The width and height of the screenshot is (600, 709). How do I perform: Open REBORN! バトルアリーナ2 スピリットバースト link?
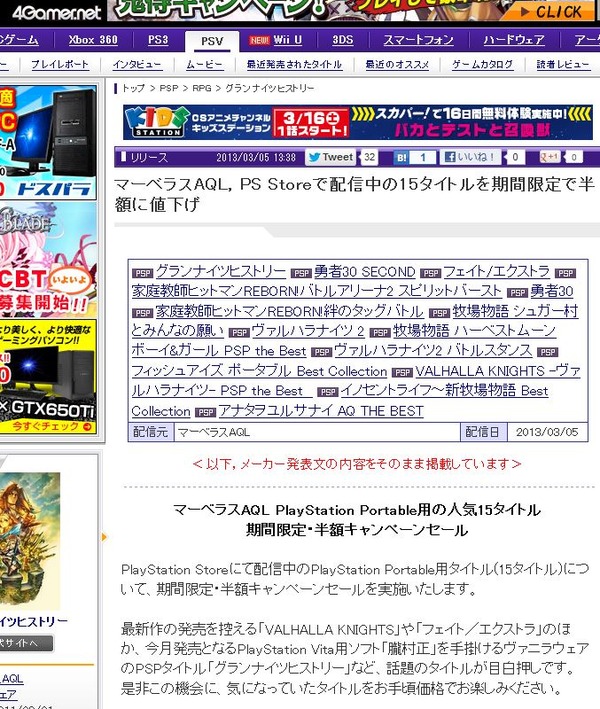317,291
